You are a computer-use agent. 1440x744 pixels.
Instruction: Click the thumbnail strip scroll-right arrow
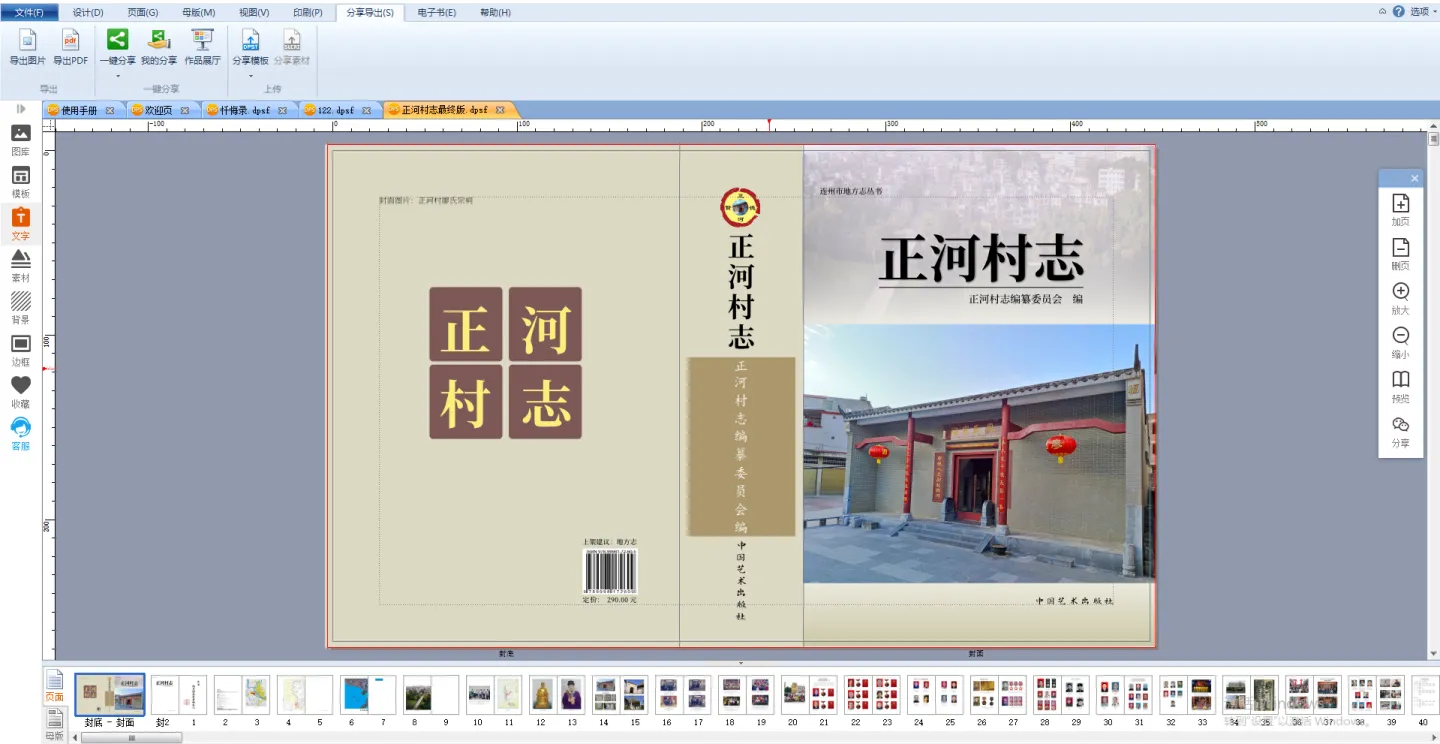1434,737
